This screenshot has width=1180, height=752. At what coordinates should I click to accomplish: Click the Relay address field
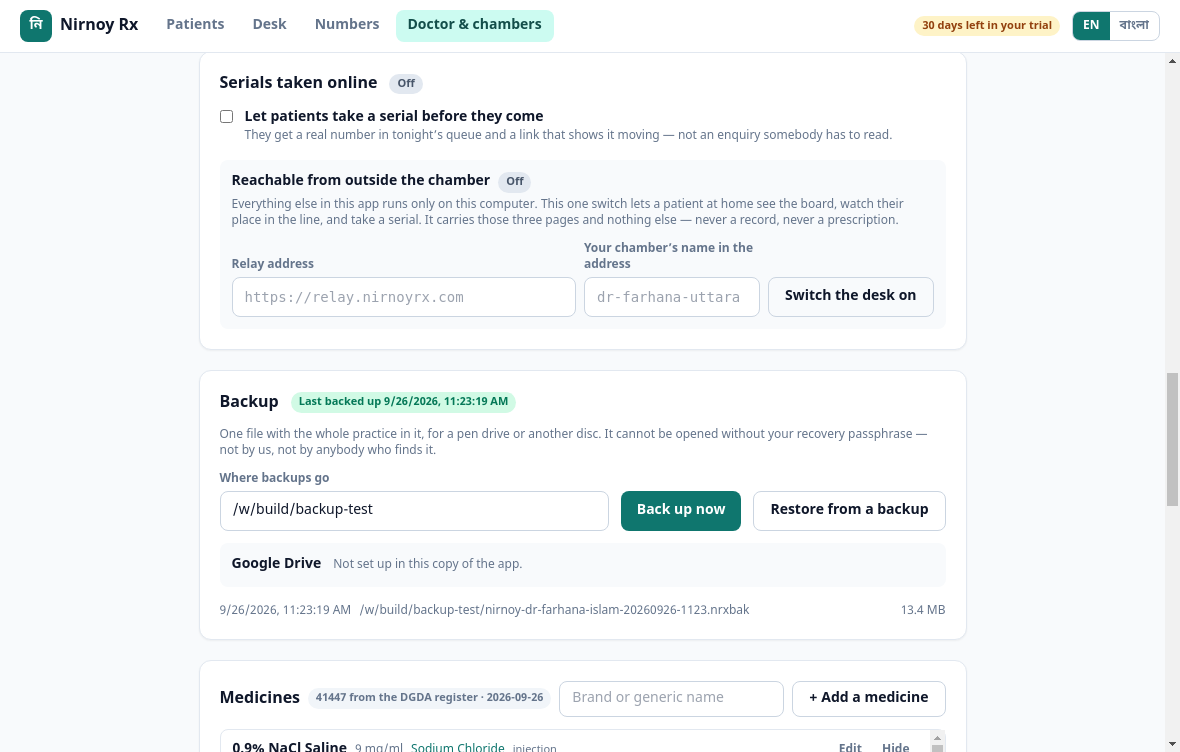click(x=403, y=297)
